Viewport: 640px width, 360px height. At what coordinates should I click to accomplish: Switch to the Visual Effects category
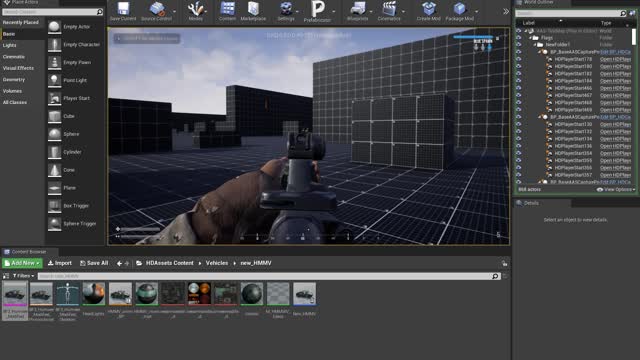18,68
